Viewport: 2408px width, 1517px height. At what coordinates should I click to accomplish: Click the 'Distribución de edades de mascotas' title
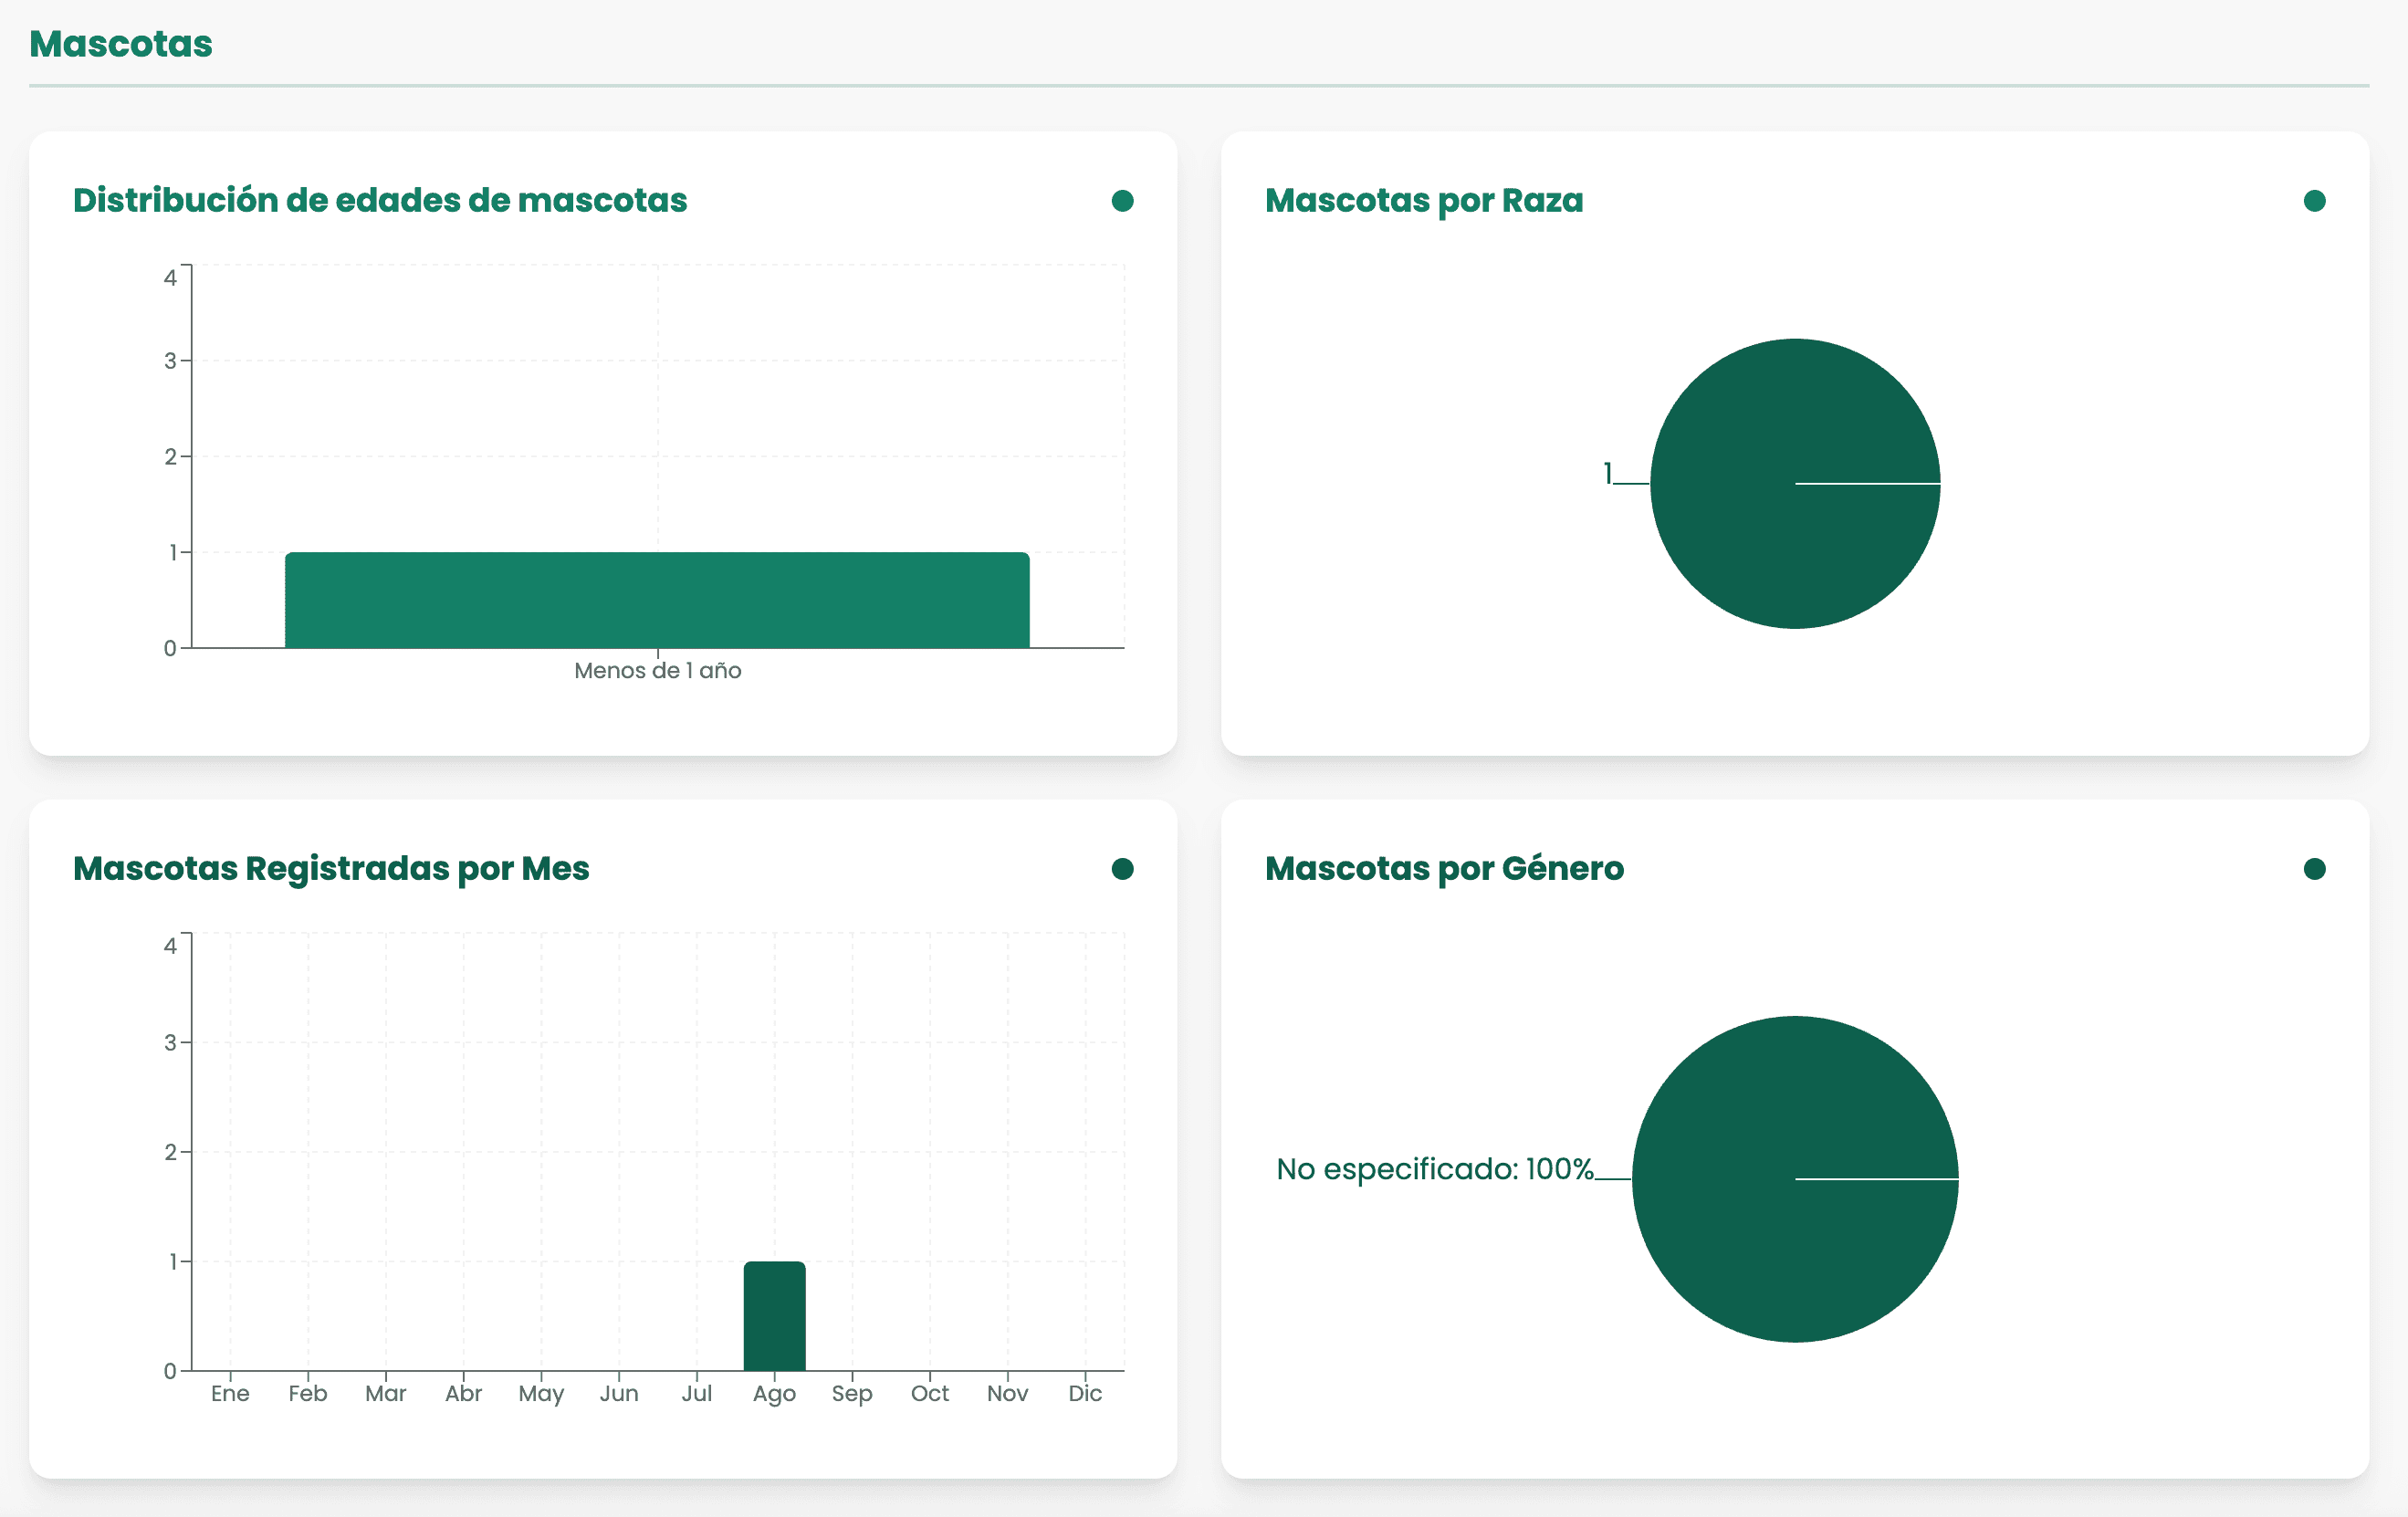click(x=380, y=201)
